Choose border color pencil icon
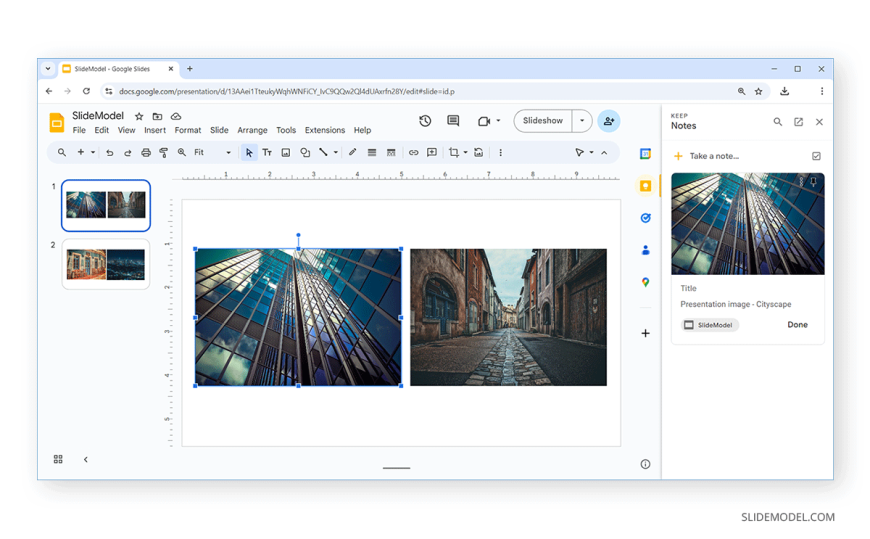Screen dimensions: 870x539 click(x=352, y=152)
